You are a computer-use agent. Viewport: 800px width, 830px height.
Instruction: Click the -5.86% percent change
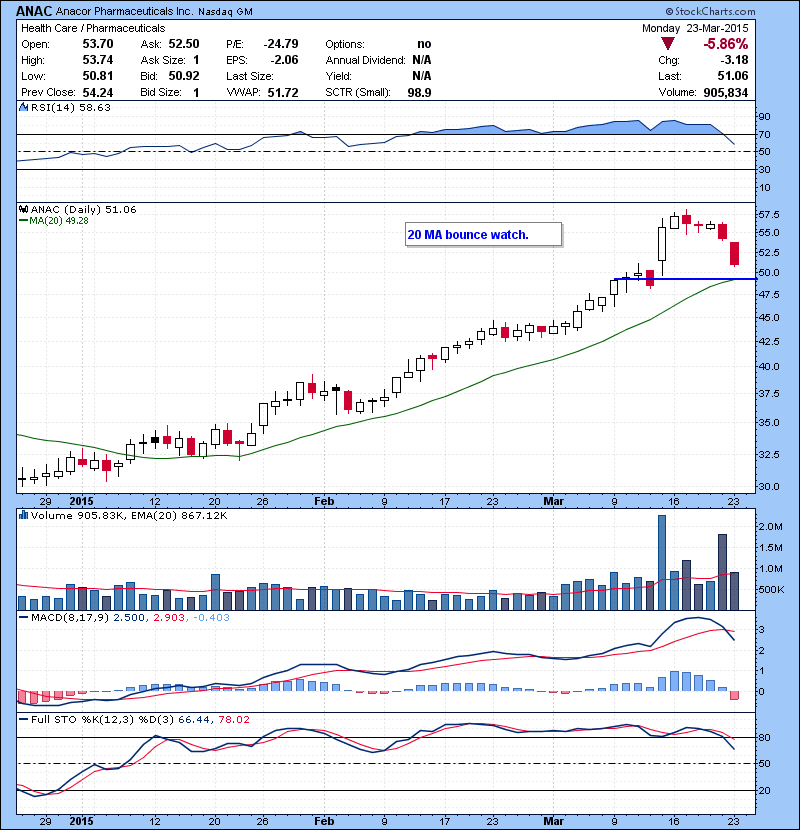click(725, 43)
